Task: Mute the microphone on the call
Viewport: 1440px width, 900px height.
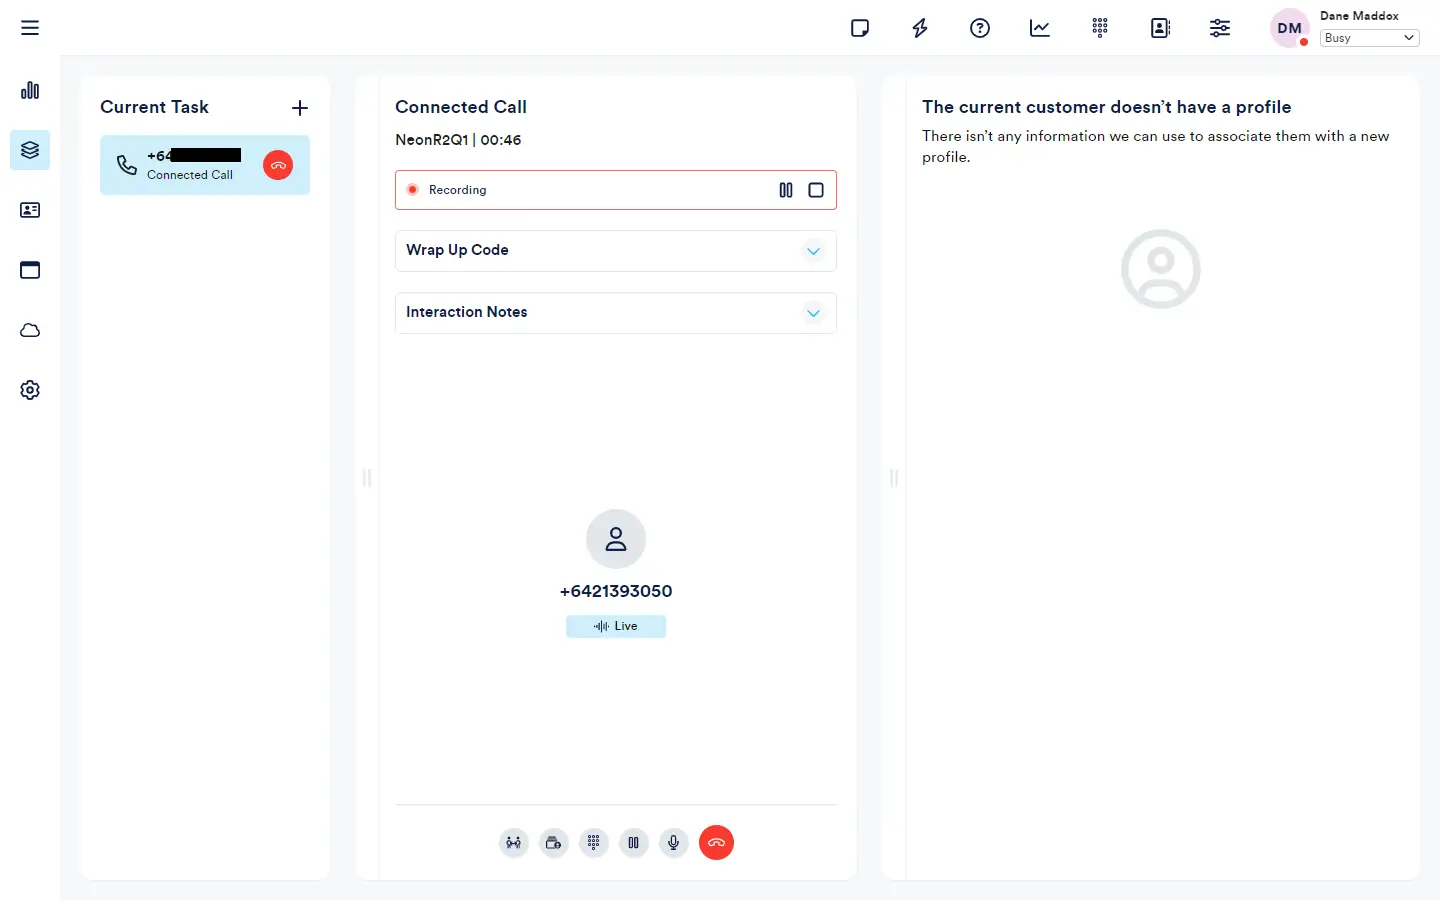Action: point(674,843)
